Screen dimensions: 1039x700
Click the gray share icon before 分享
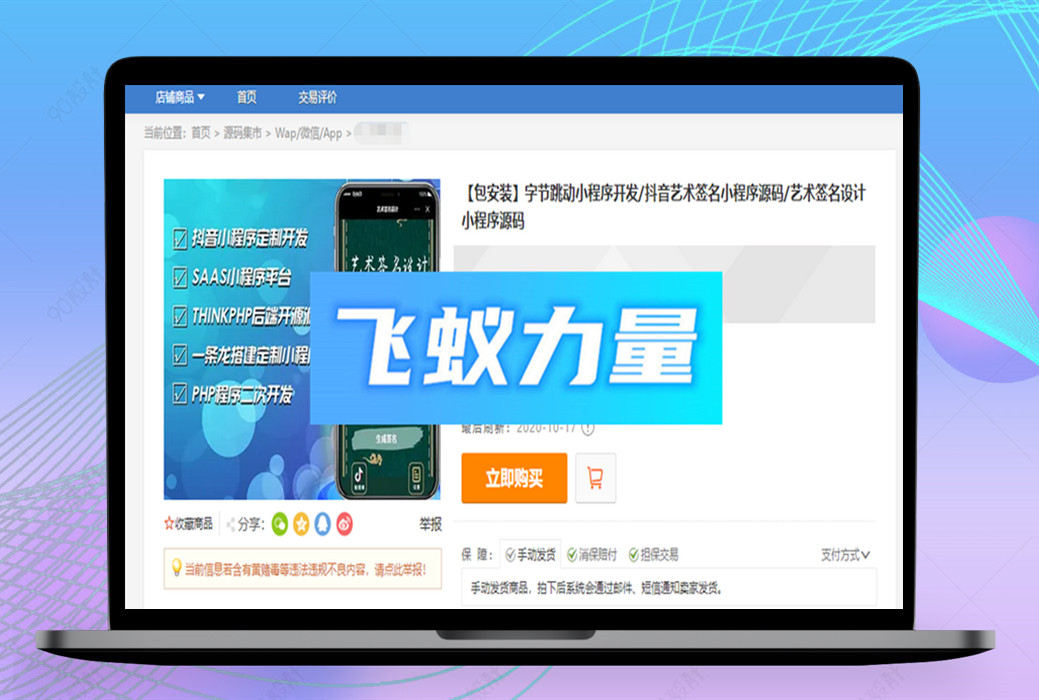point(230,523)
